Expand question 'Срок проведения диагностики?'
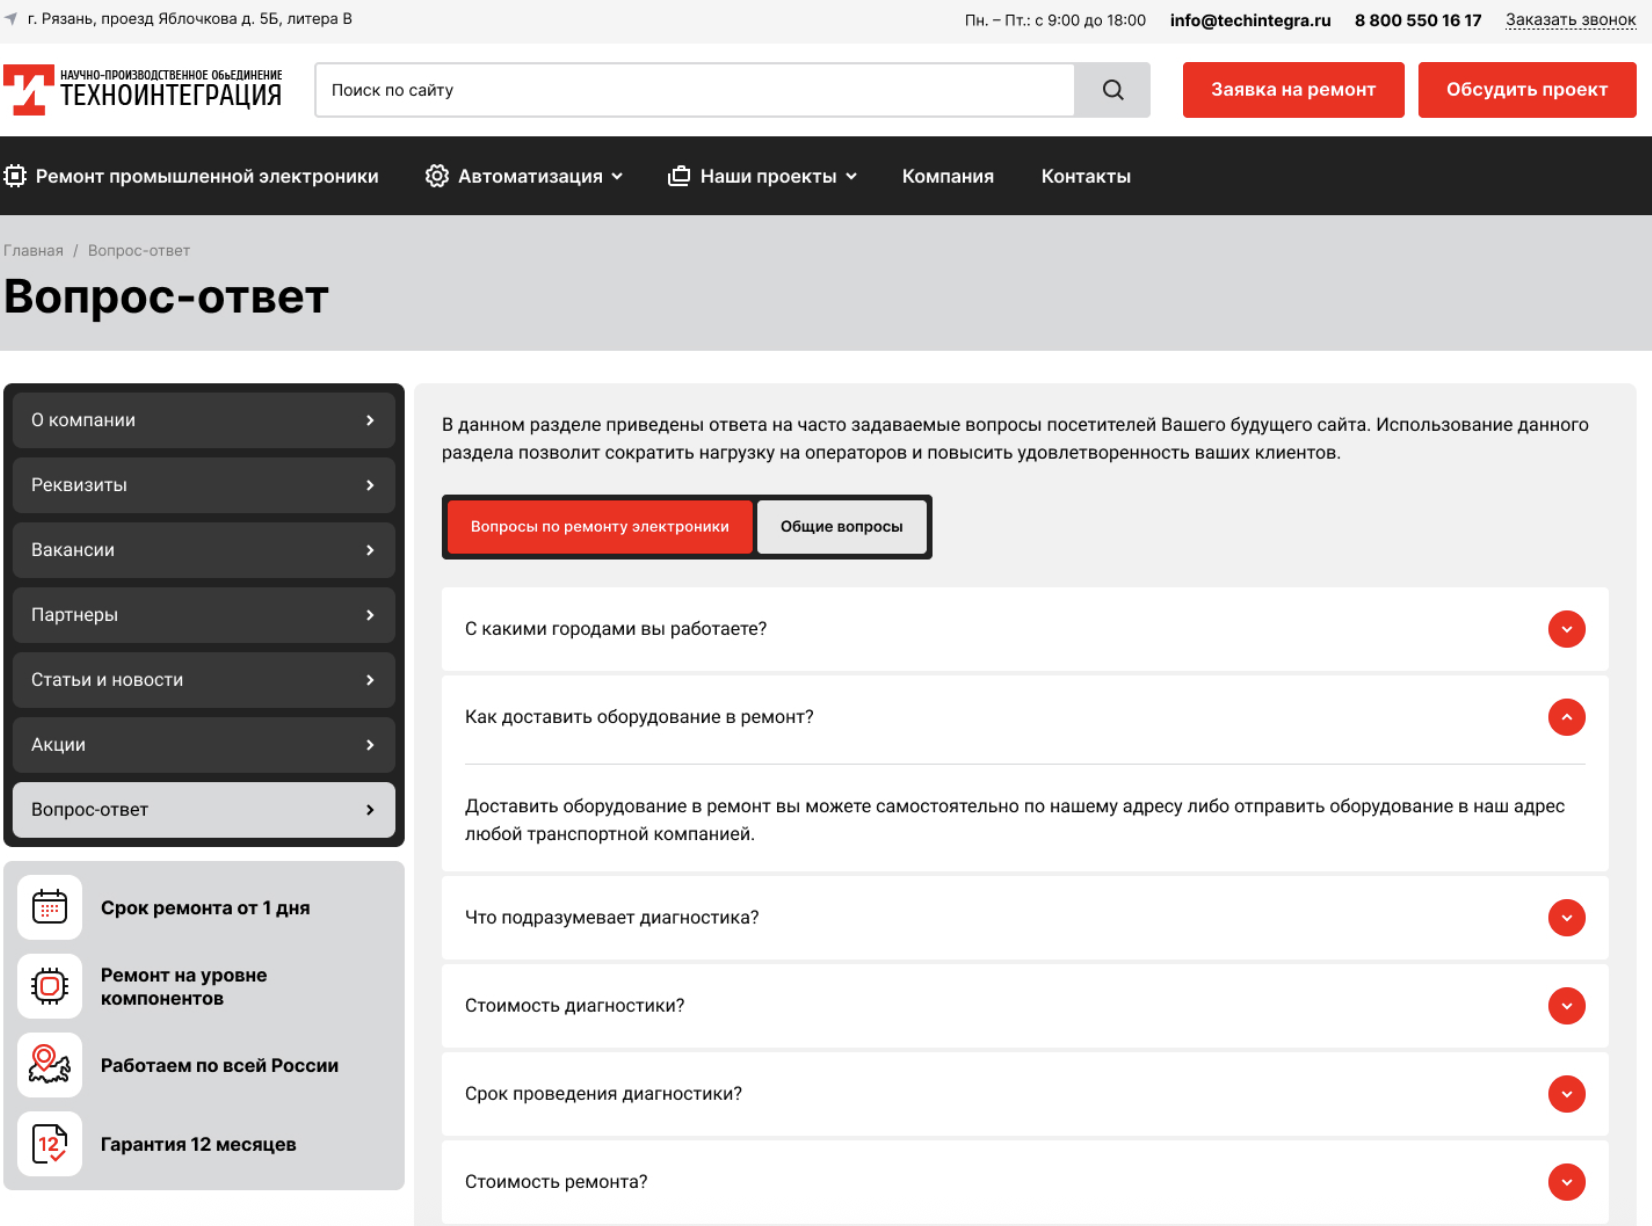Screen dimensions: 1652x1226 coord(1566,1094)
